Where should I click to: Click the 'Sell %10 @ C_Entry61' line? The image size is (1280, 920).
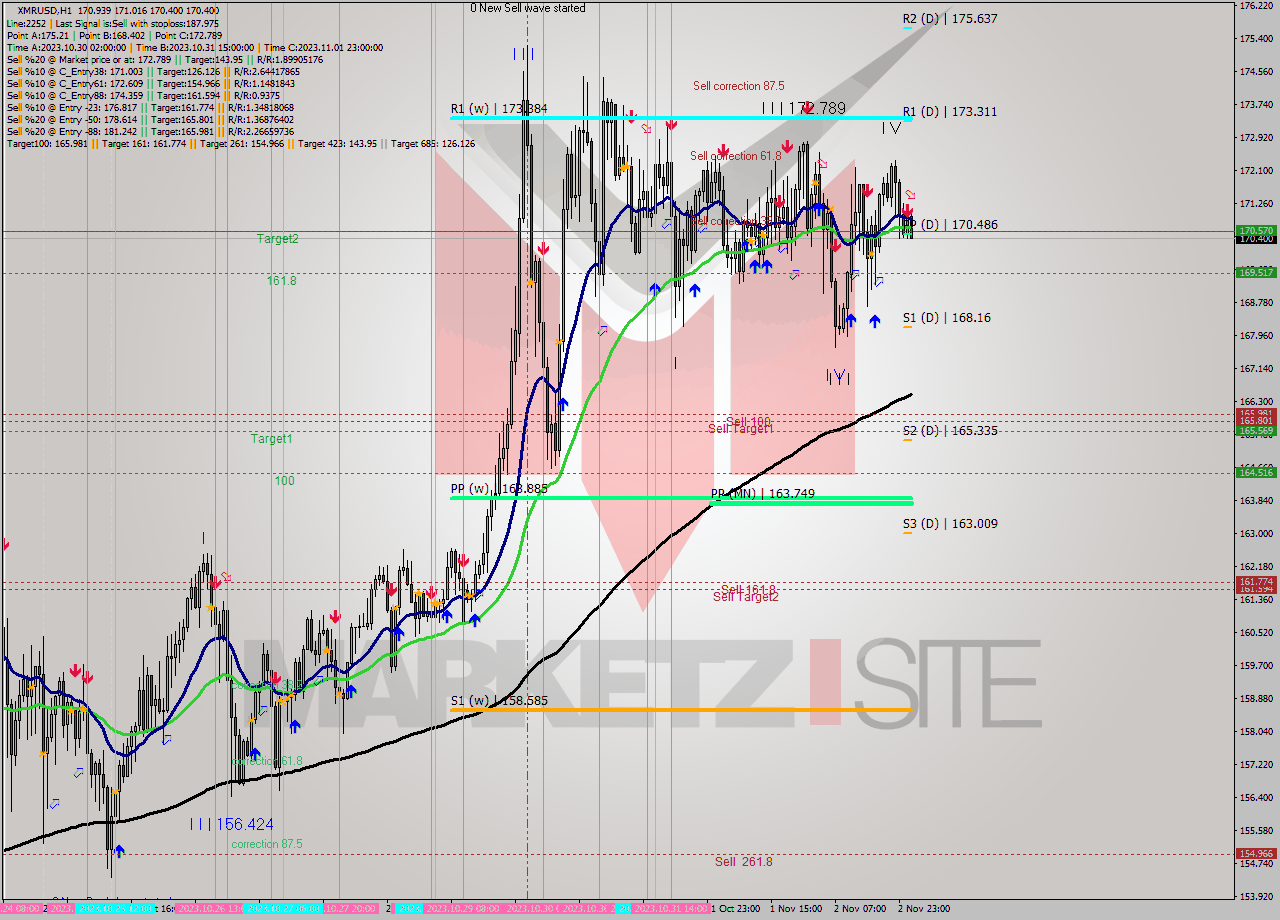(150, 83)
